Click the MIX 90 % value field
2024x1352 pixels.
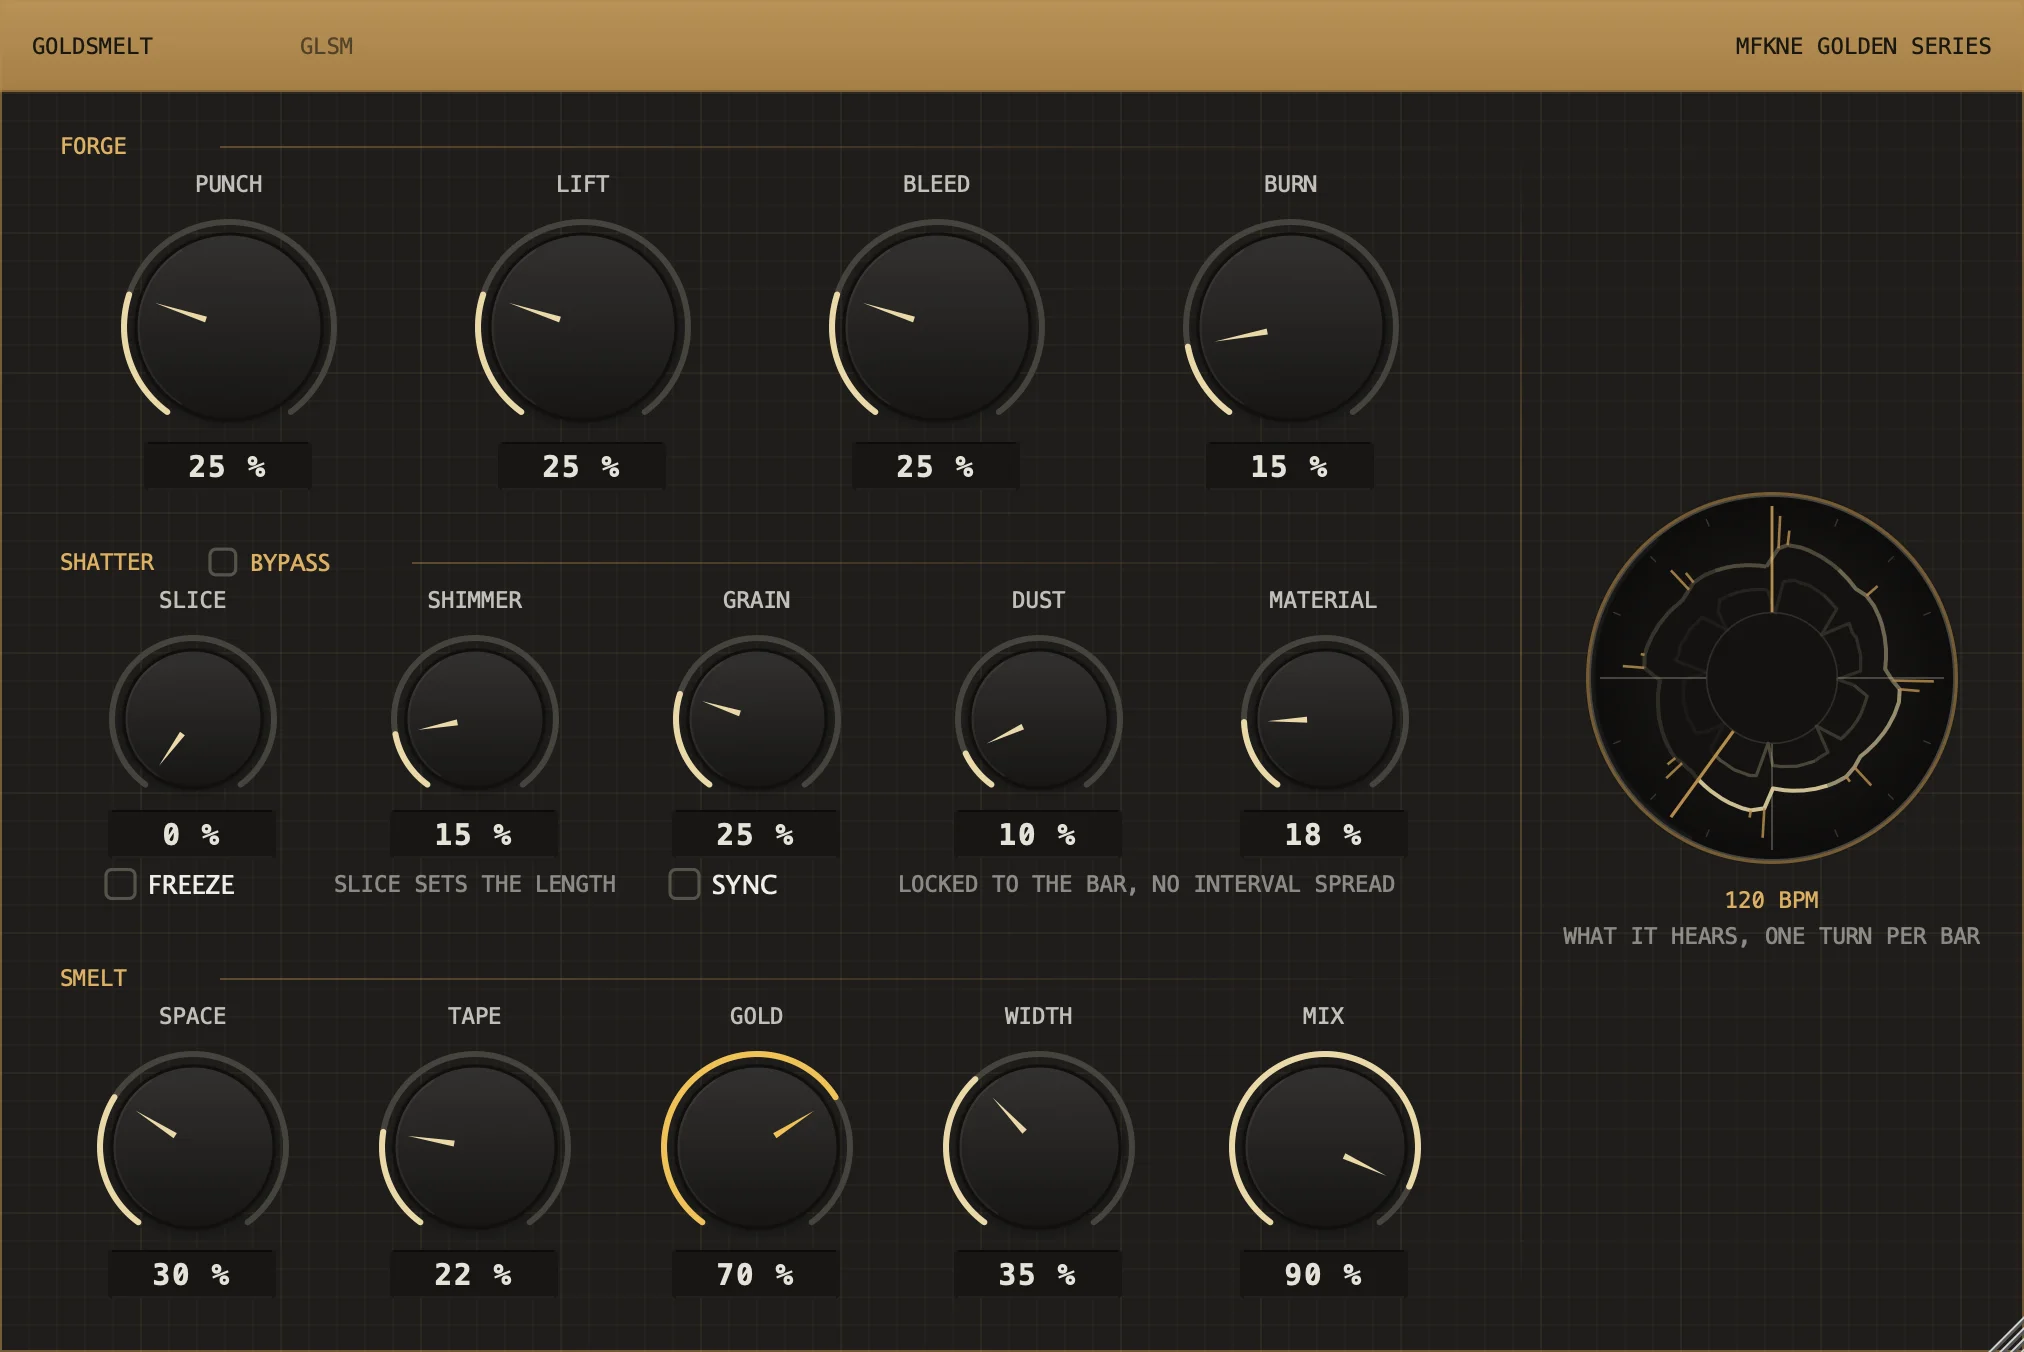click(x=1324, y=1274)
